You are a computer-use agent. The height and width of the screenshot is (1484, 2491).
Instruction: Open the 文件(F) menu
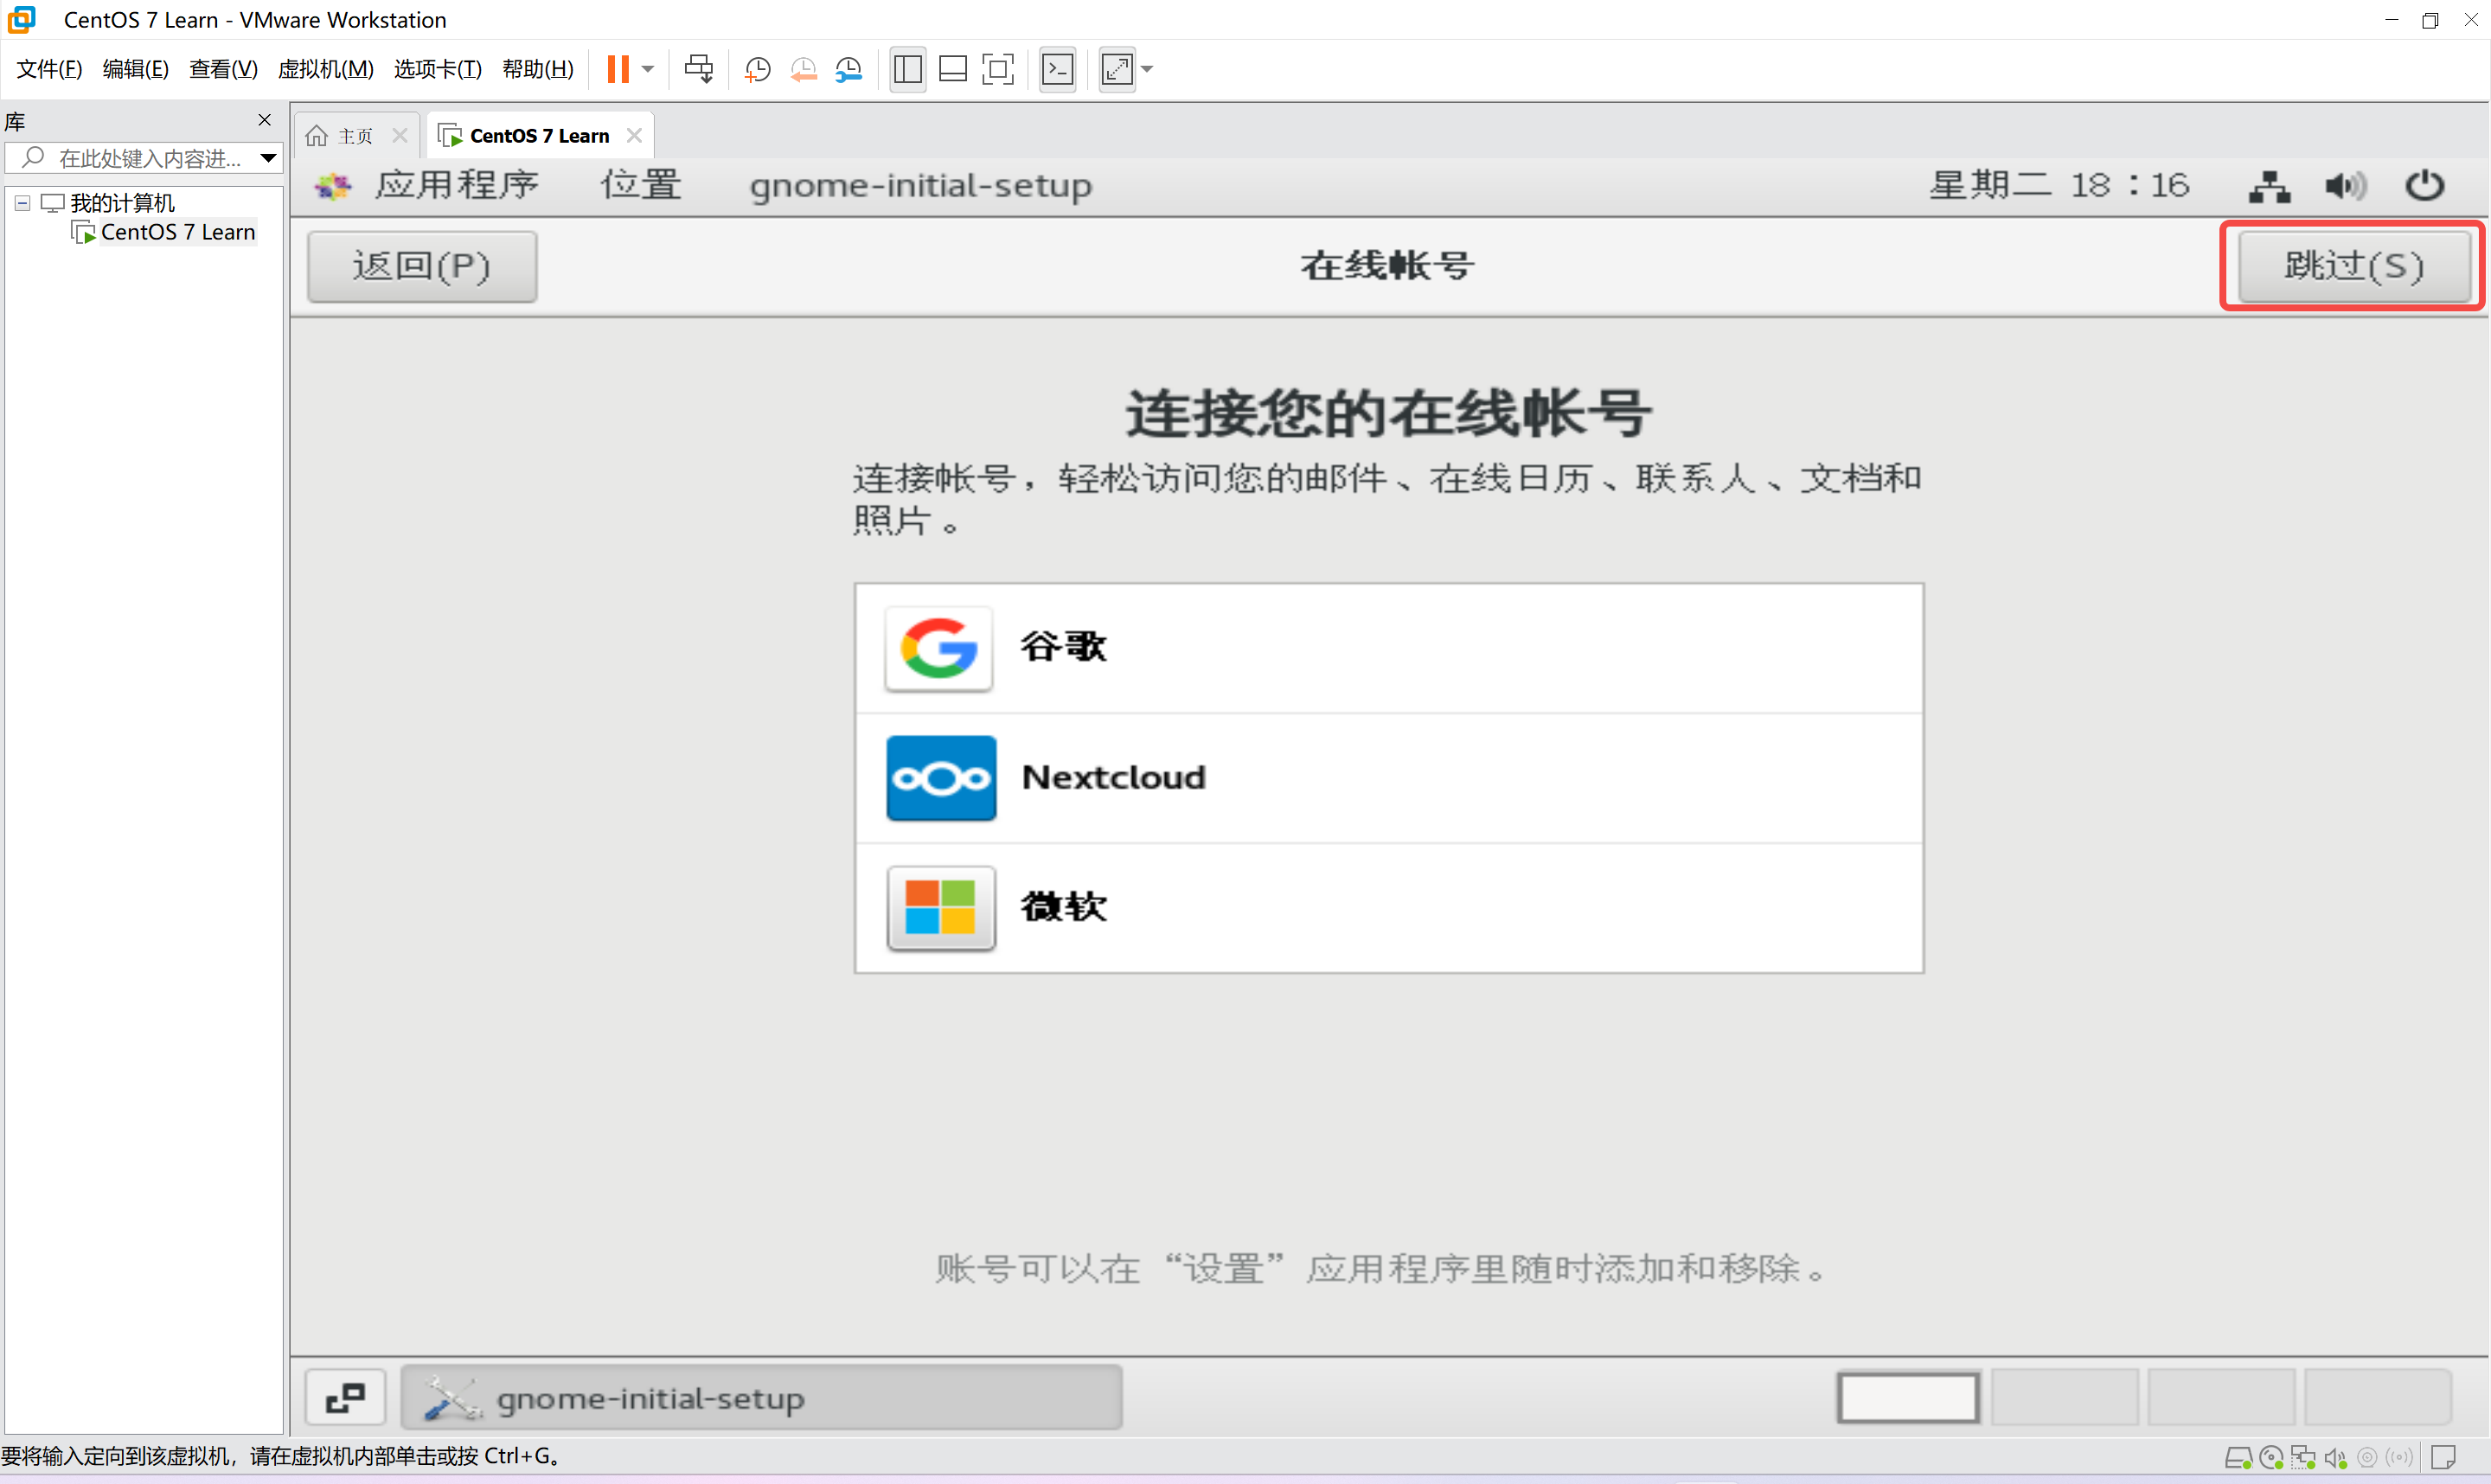pyautogui.click(x=49, y=69)
